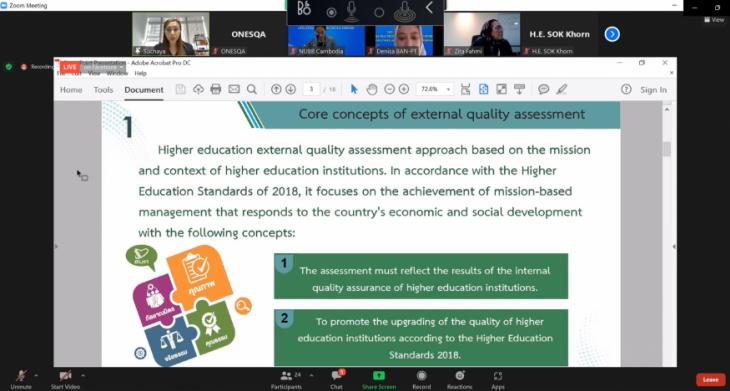Image resolution: width=730 pixels, height=391 pixels.
Task: Click the microphone icon in top floating bar
Action: click(x=351, y=11)
